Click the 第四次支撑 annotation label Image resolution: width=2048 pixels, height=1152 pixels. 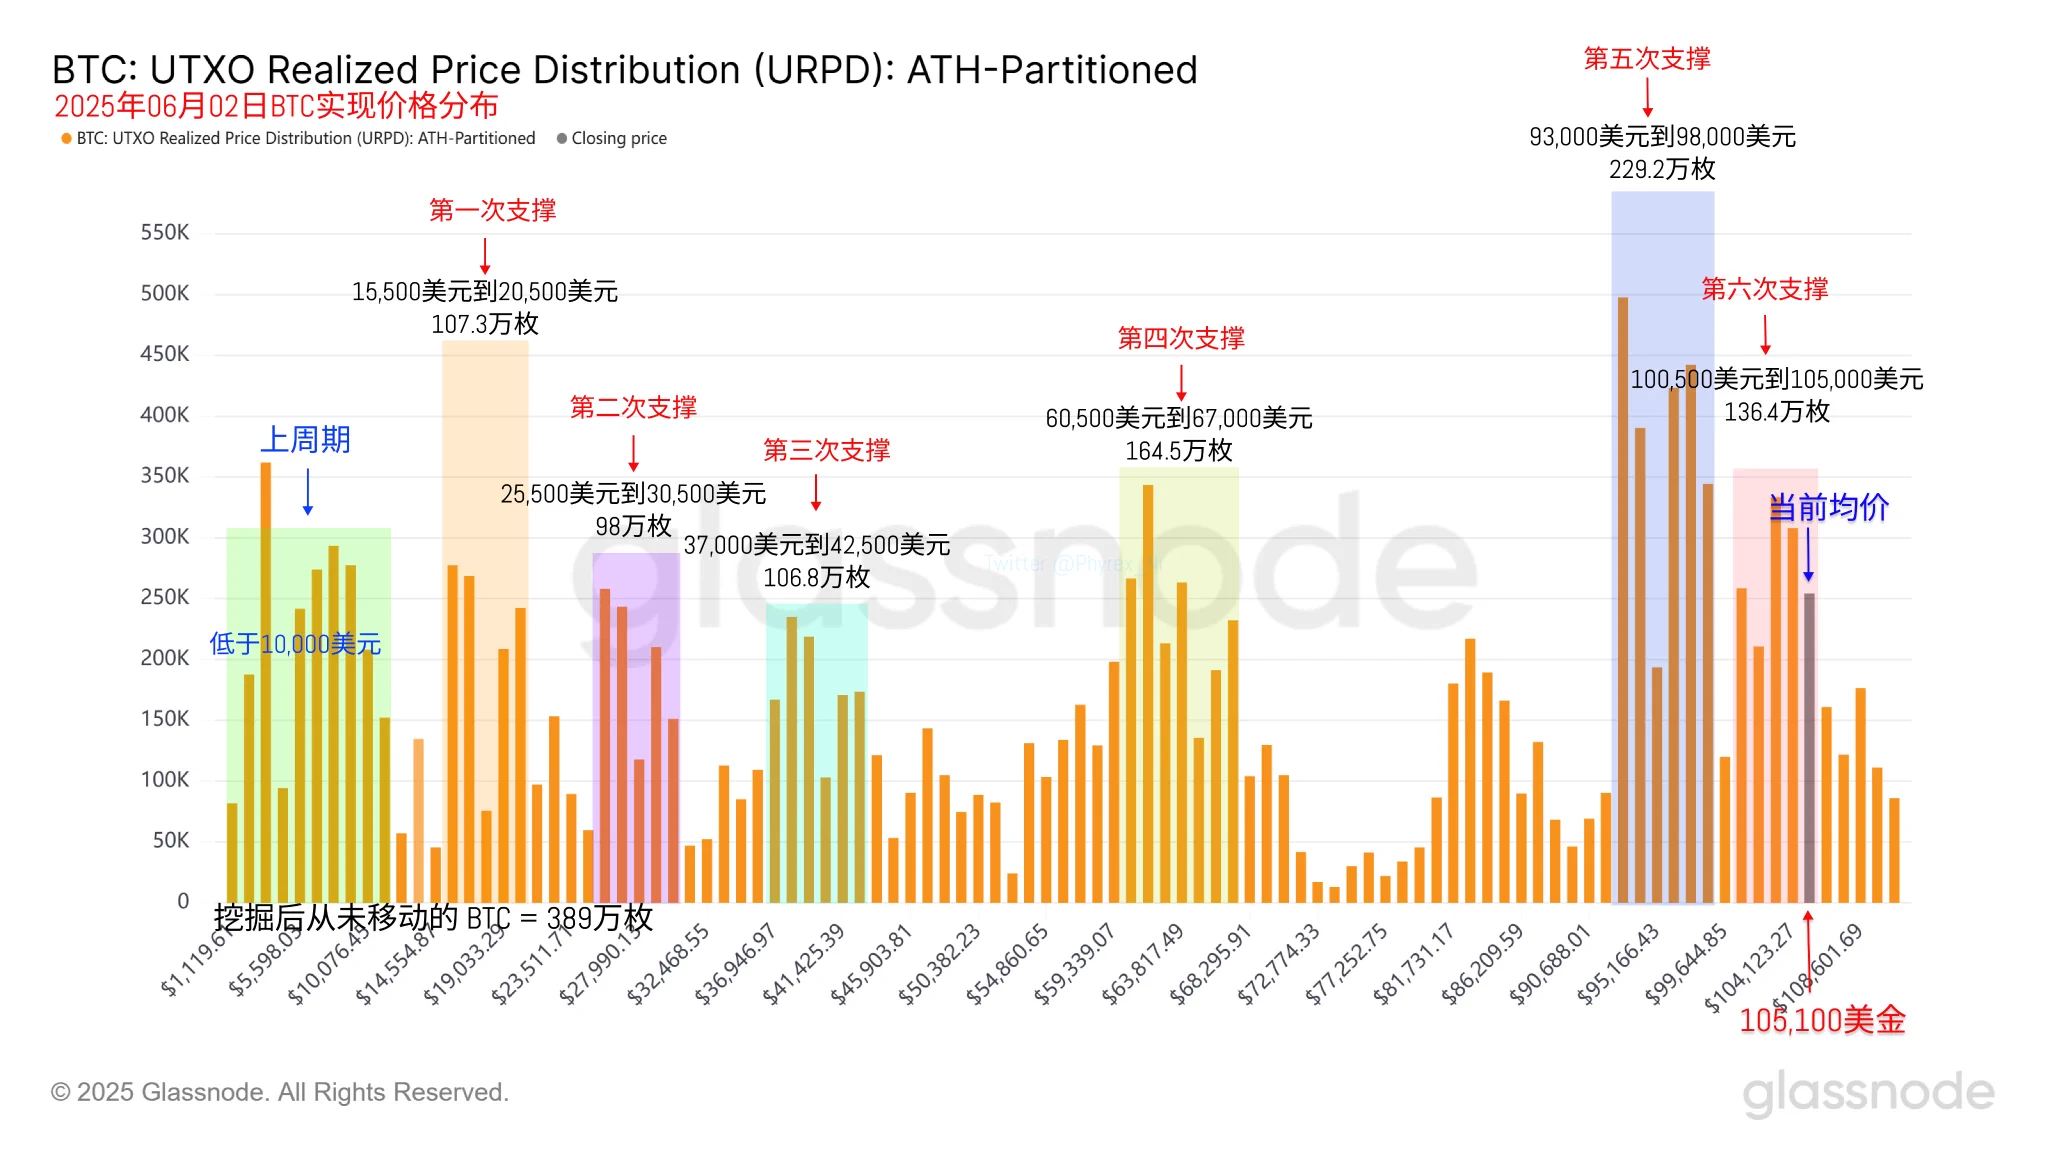(x=1181, y=339)
